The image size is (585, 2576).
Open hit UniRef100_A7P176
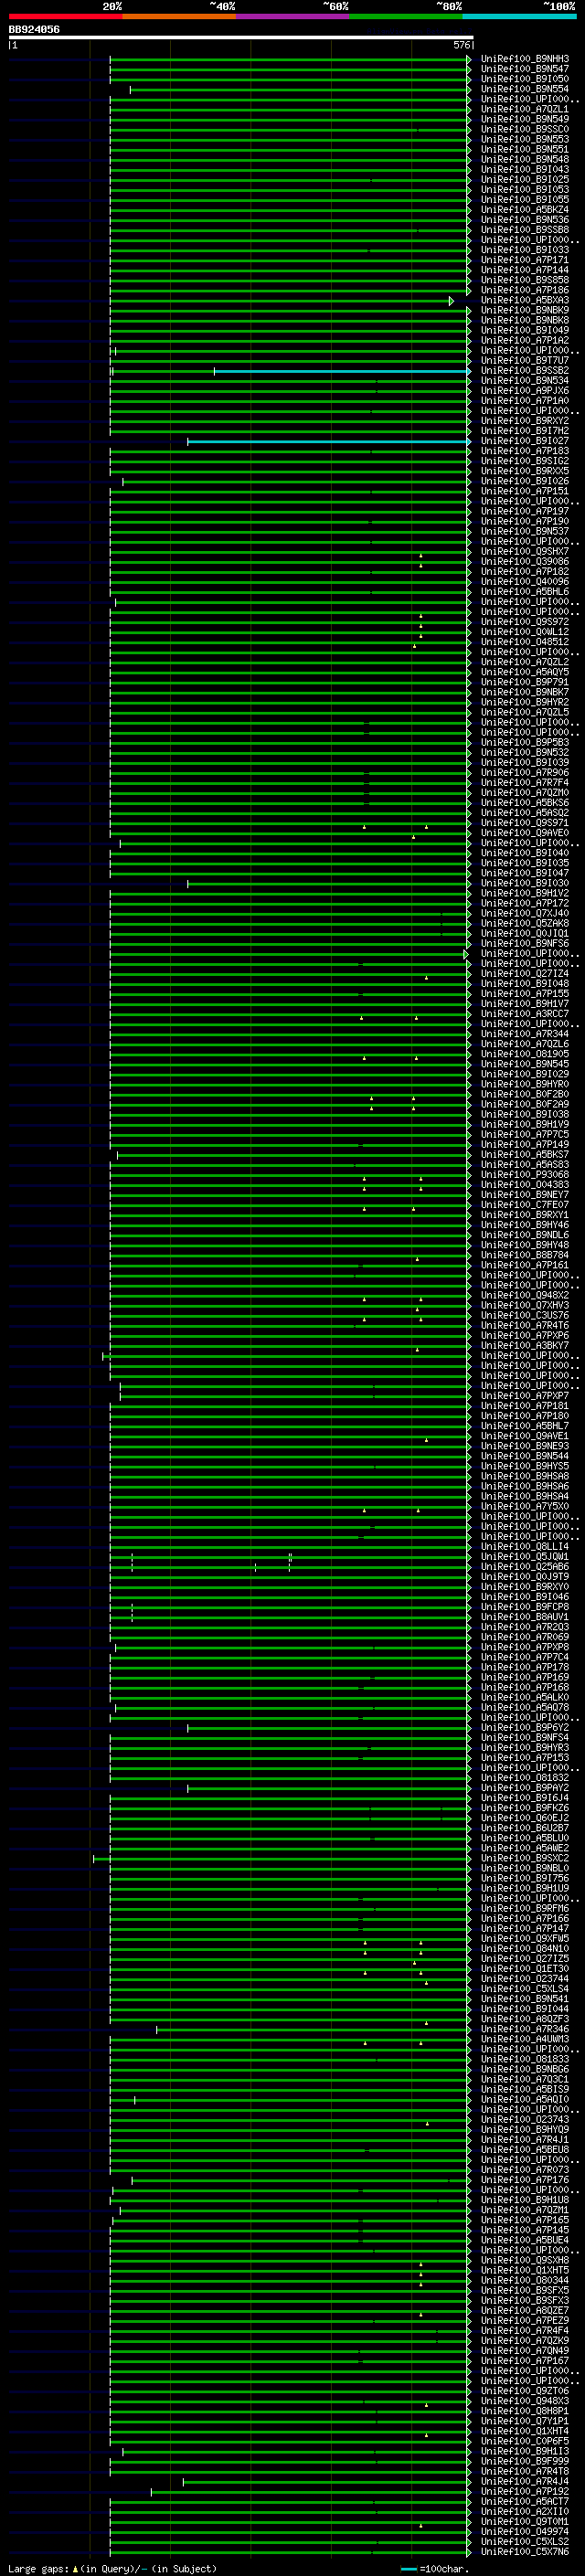[x=525, y=2180]
